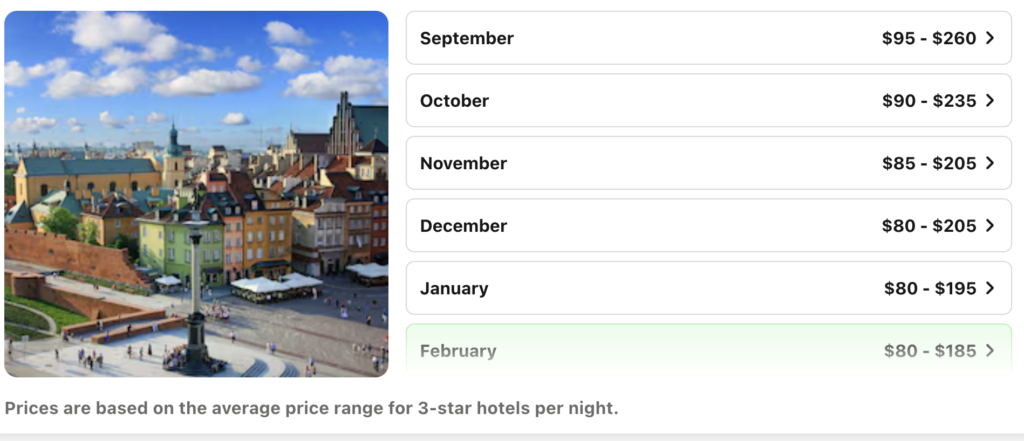This screenshot has height=441, width=1024.
Task: Open the September hotel prices
Action: pos(708,38)
